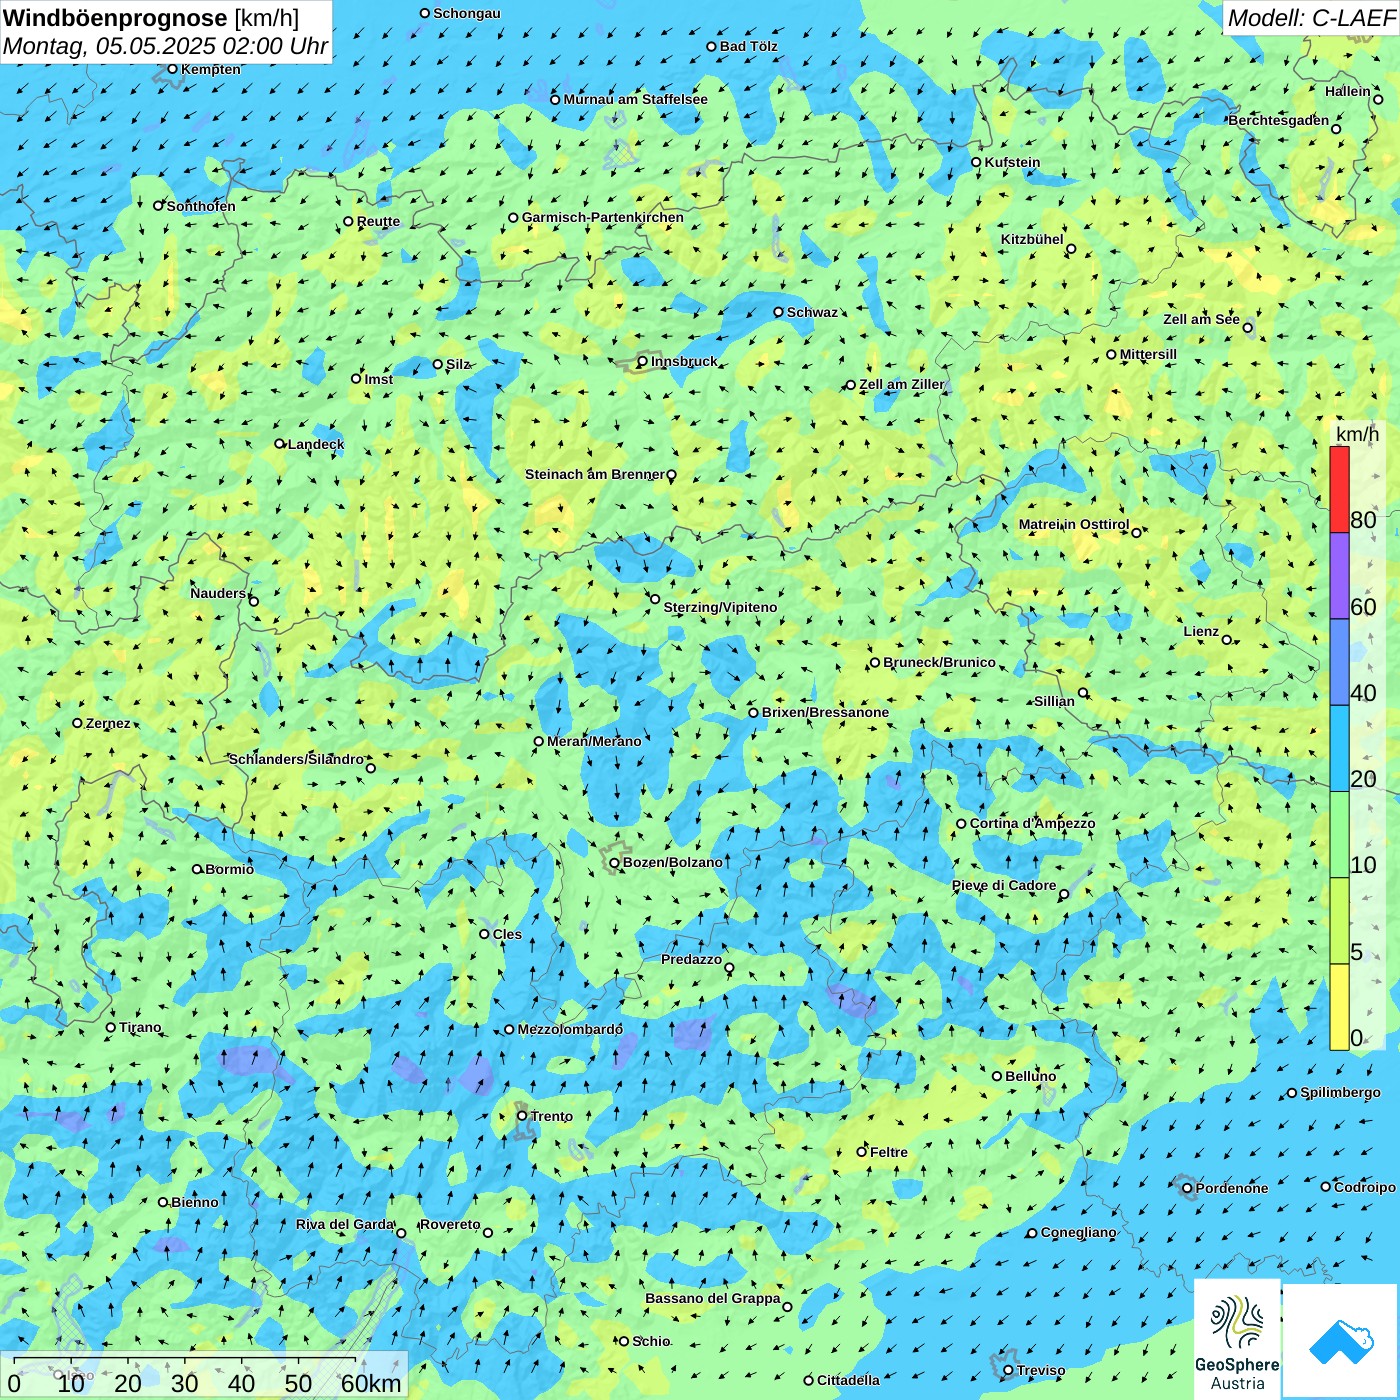The width and height of the screenshot is (1400, 1400).
Task: Select the red segment of the wind legend
Action: click(x=1339, y=489)
